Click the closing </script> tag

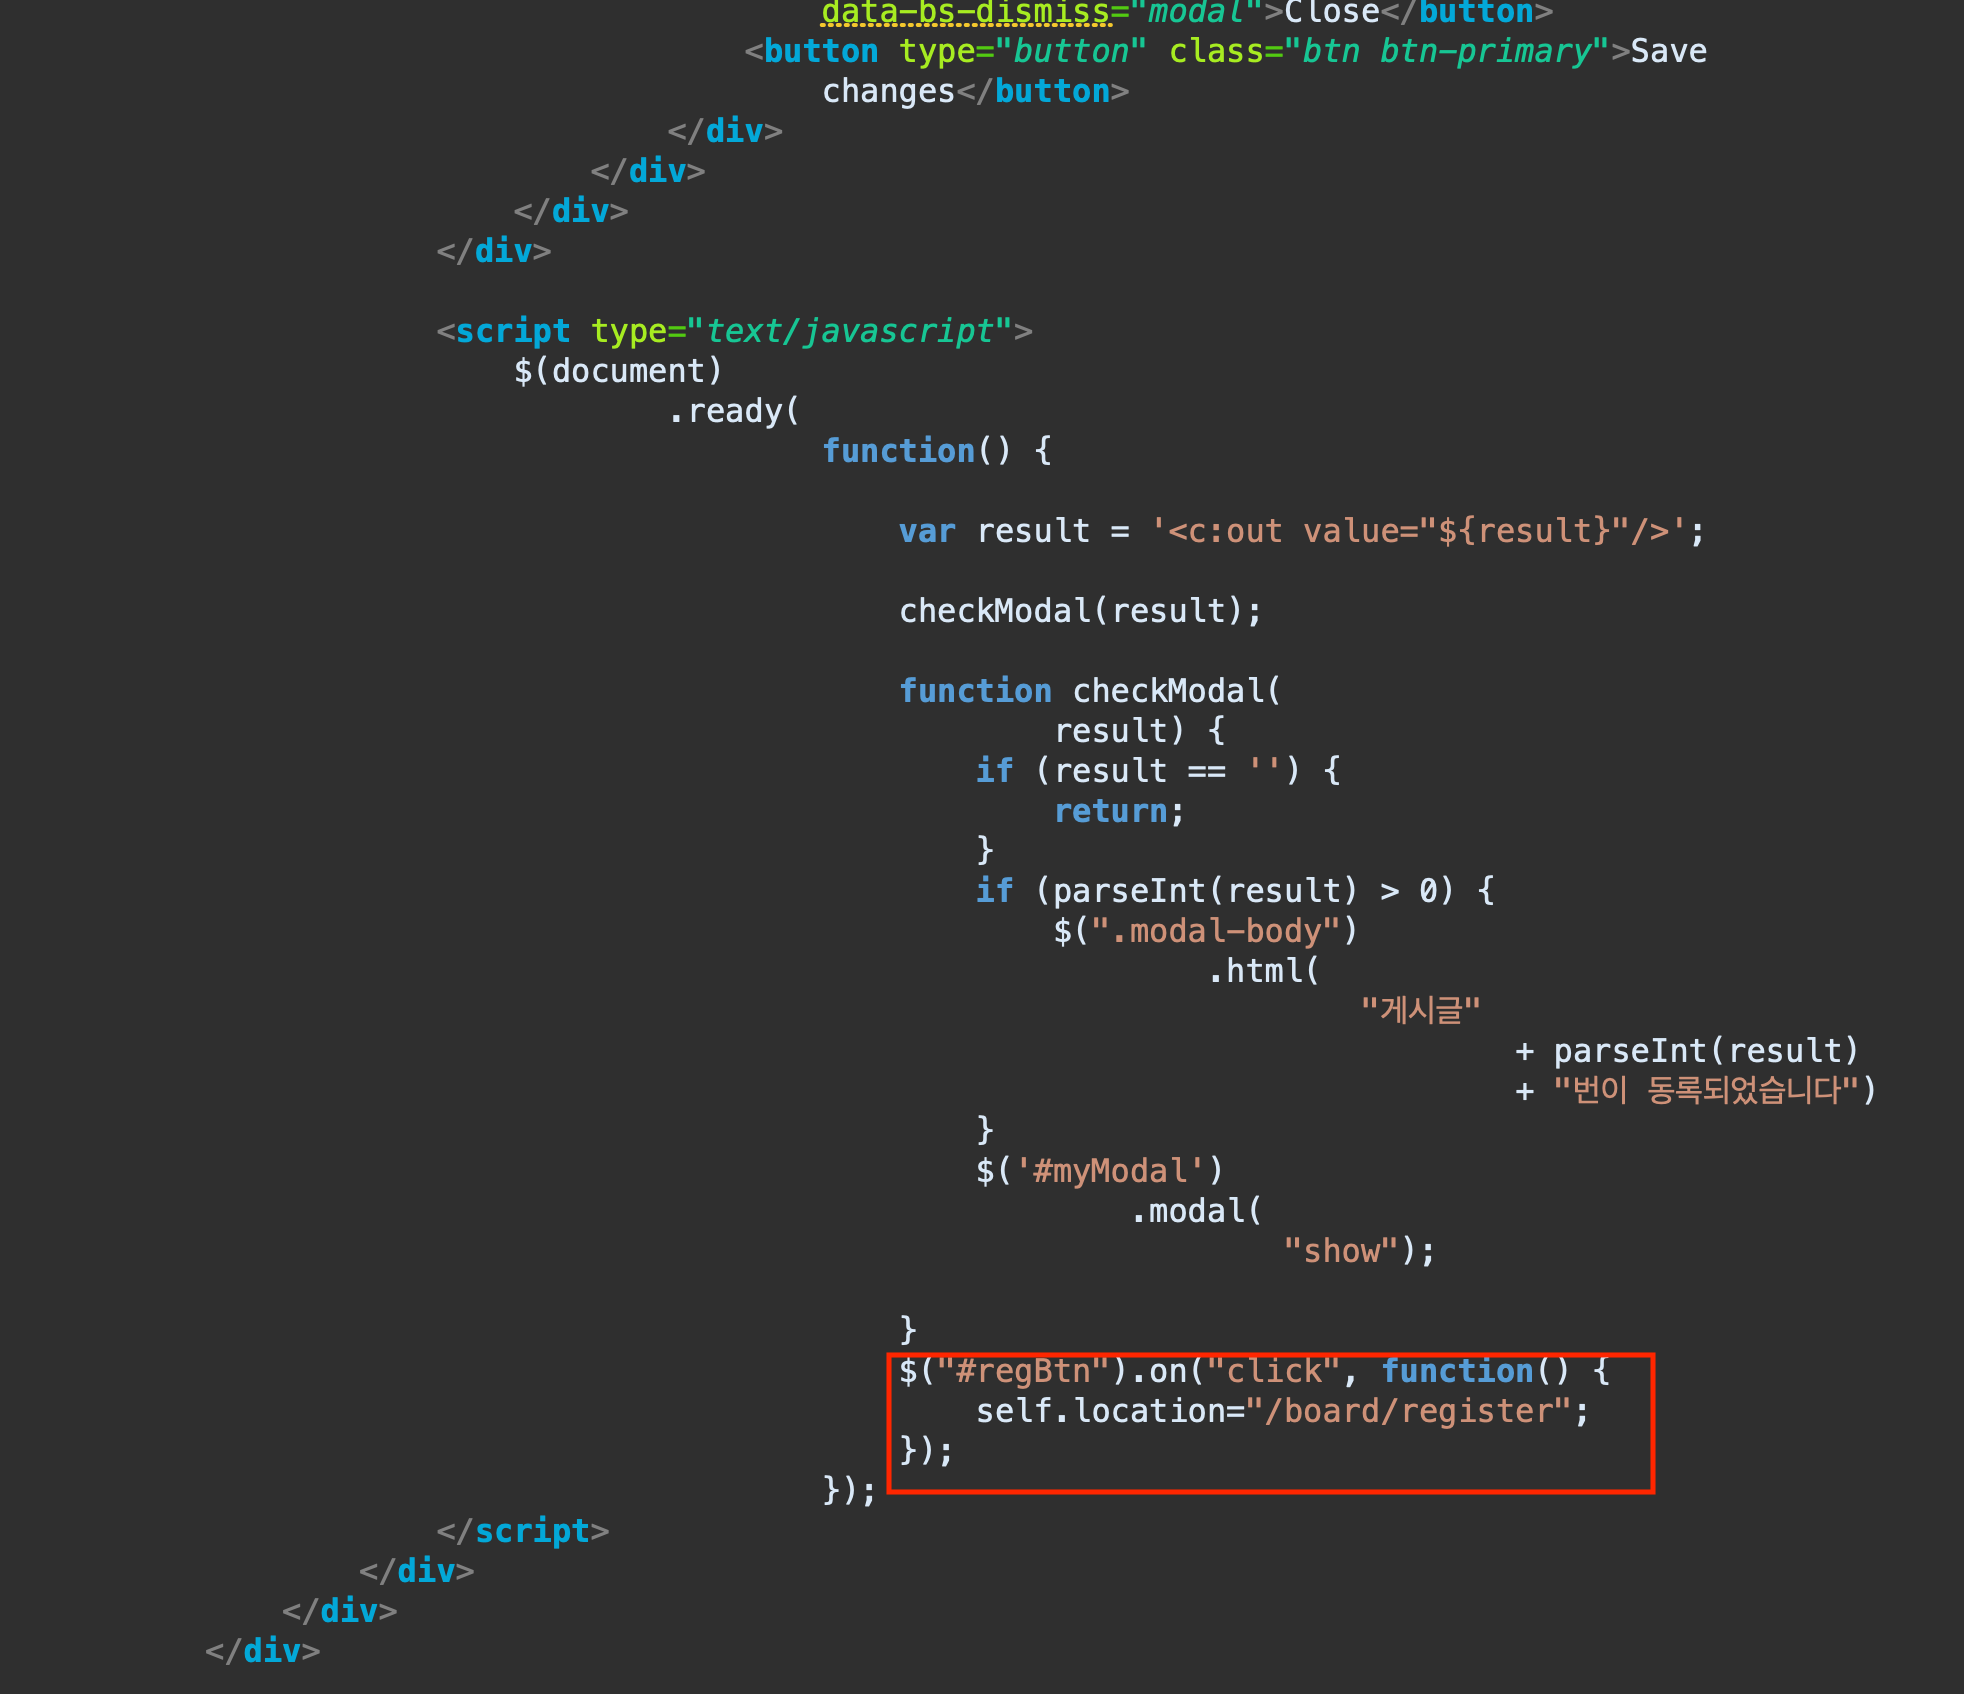coord(523,1531)
